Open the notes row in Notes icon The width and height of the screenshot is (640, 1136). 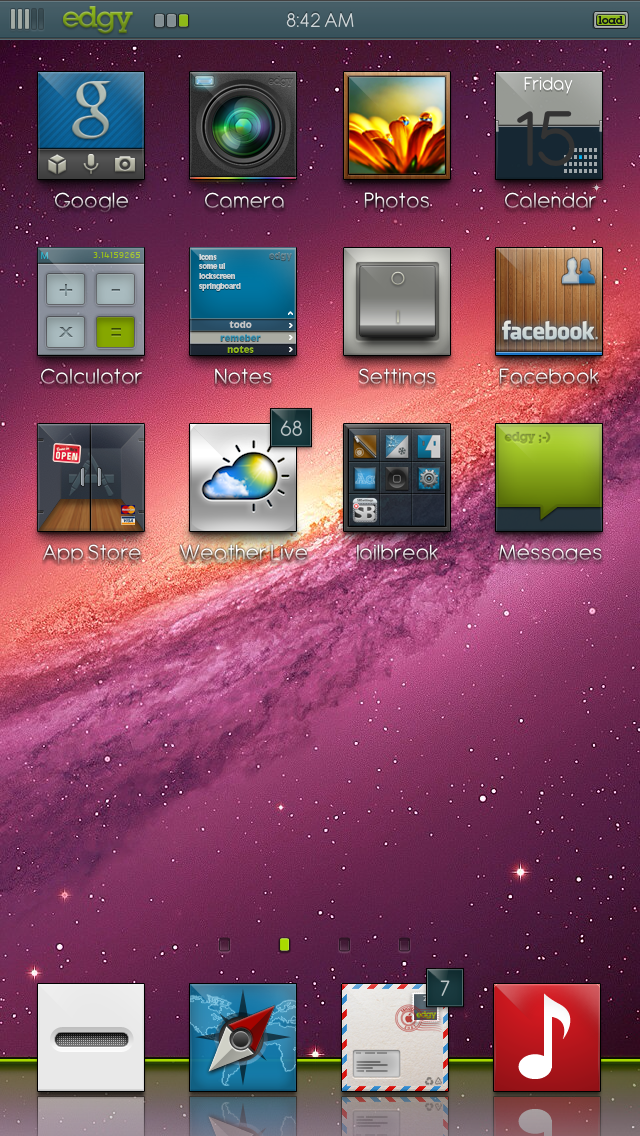[243, 349]
